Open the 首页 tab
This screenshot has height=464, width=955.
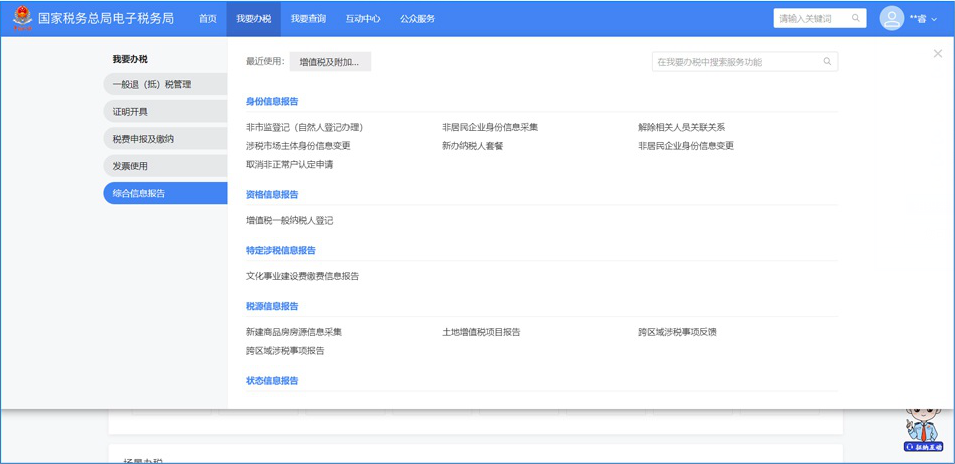point(207,19)
